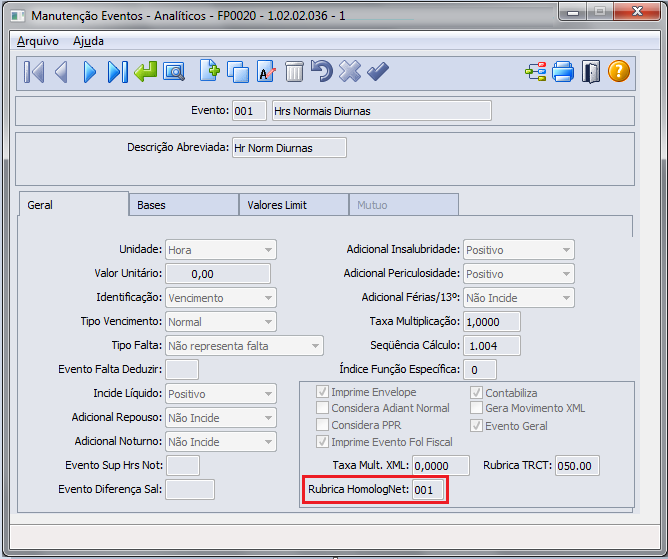The width and height of the screenshot is (668, 559).
Task: Open the Adicional Noturno dropdown
Action: (x=221, y=442)
